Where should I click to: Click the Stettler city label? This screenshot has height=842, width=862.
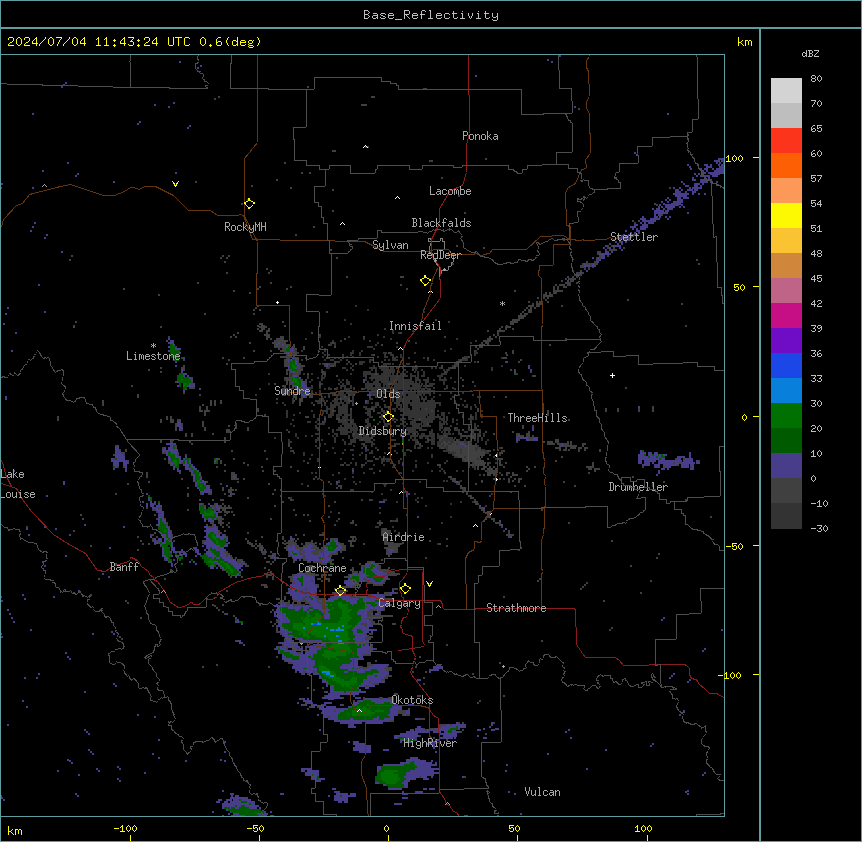coord(634,237)
